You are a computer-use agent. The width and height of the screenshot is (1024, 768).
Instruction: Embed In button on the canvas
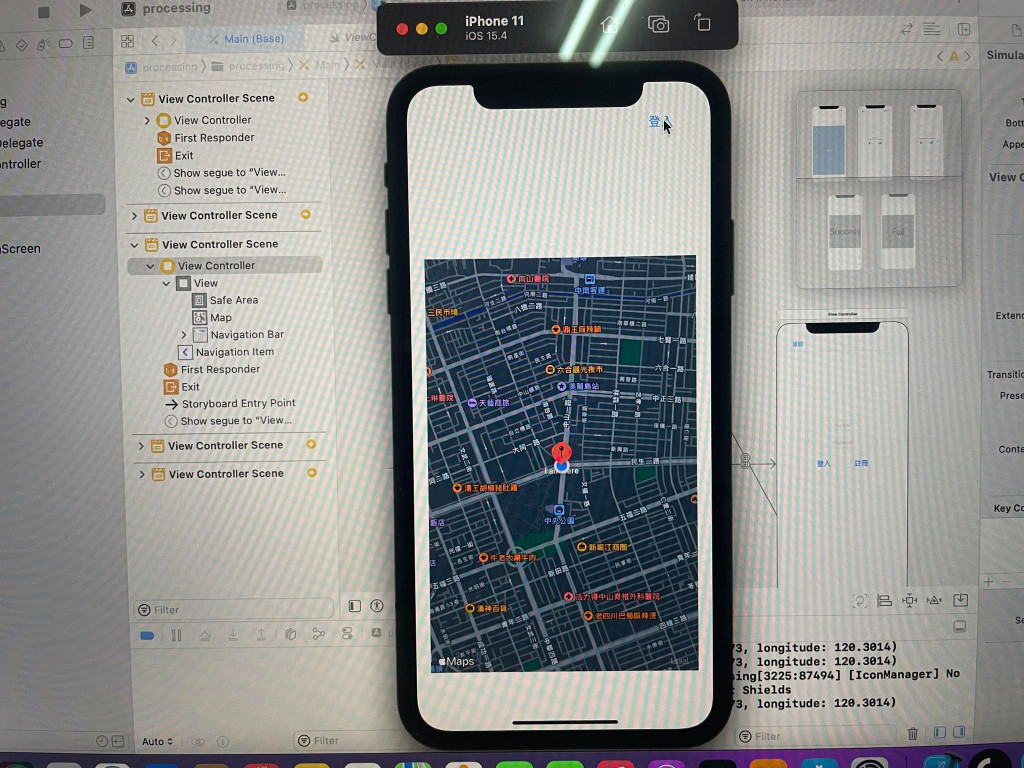coord(961,600)
